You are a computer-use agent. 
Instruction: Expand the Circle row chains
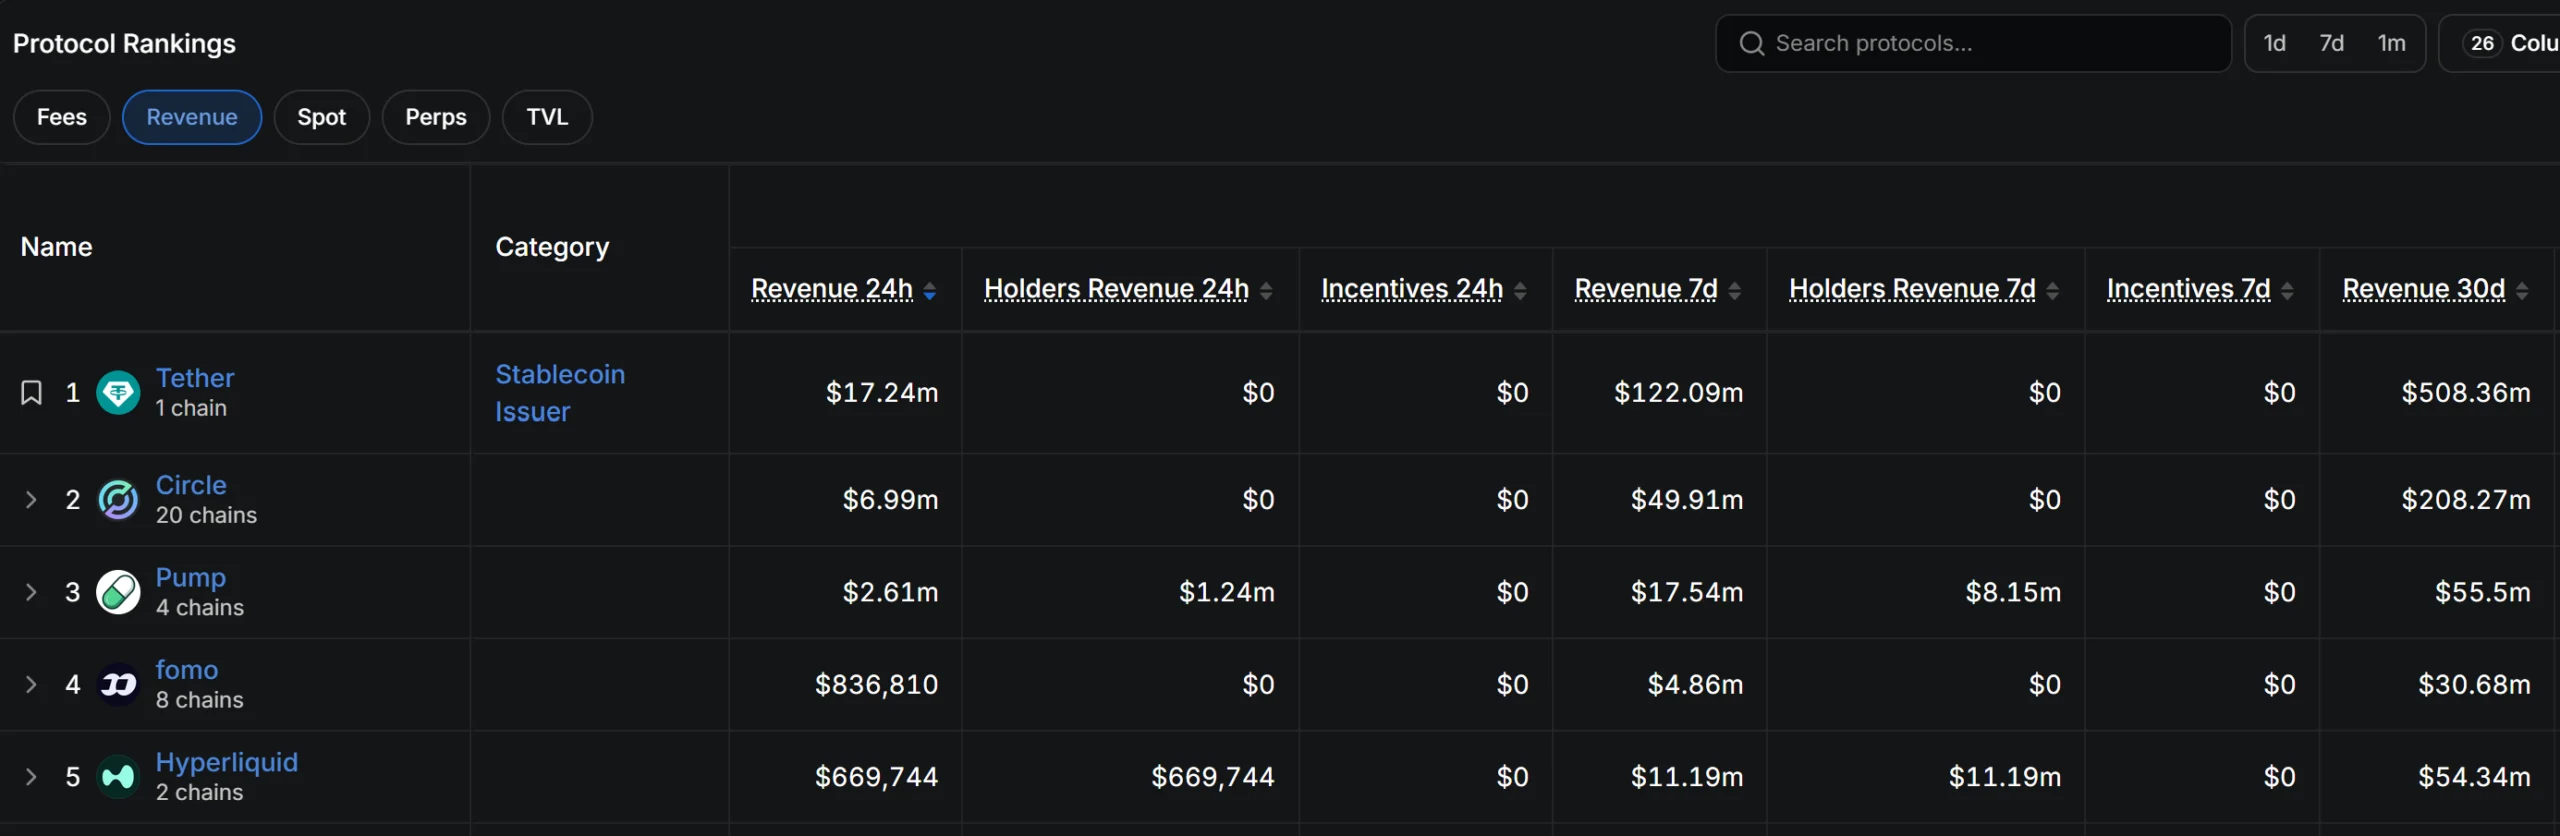coord(31,499)
